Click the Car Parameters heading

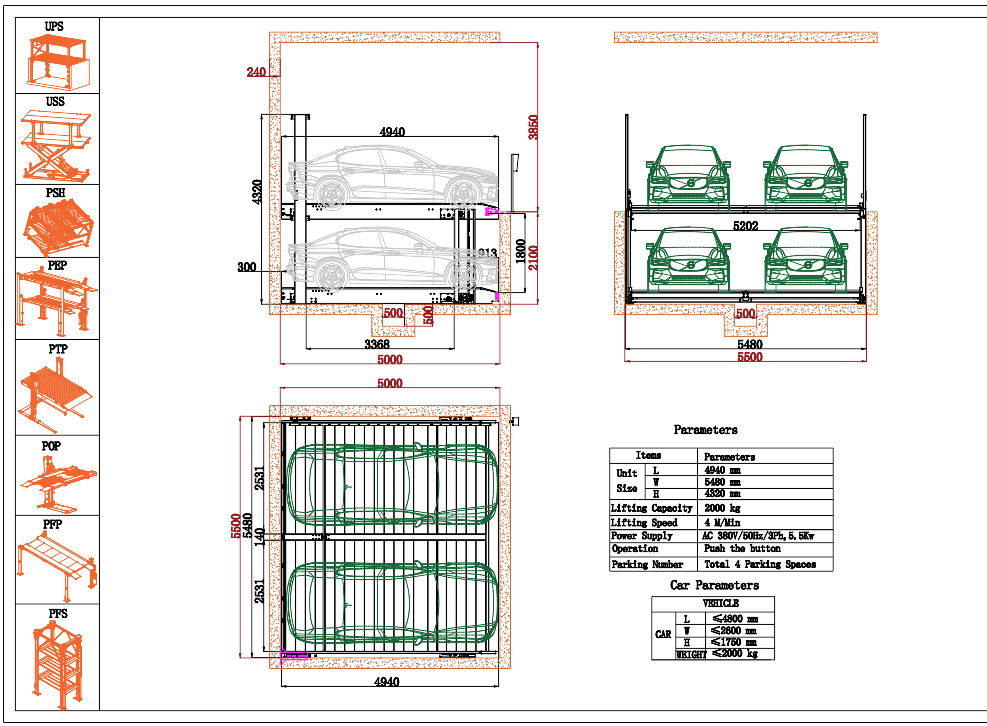point(714,585)
